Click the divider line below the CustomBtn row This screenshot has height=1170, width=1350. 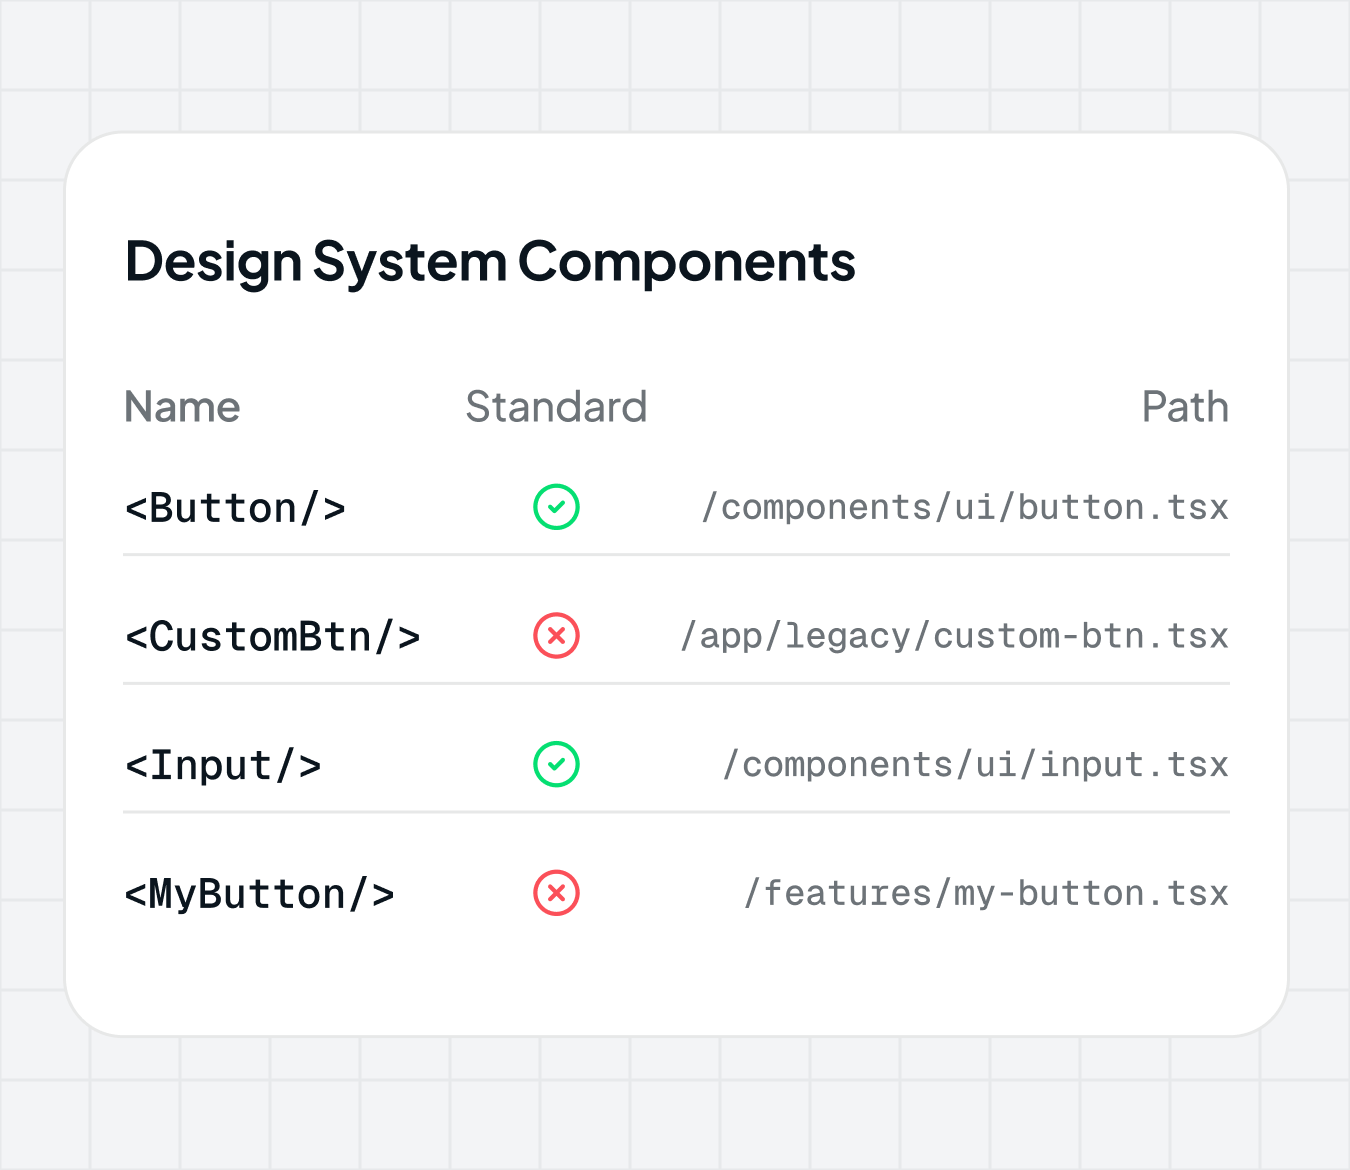[x=676, y=684]
